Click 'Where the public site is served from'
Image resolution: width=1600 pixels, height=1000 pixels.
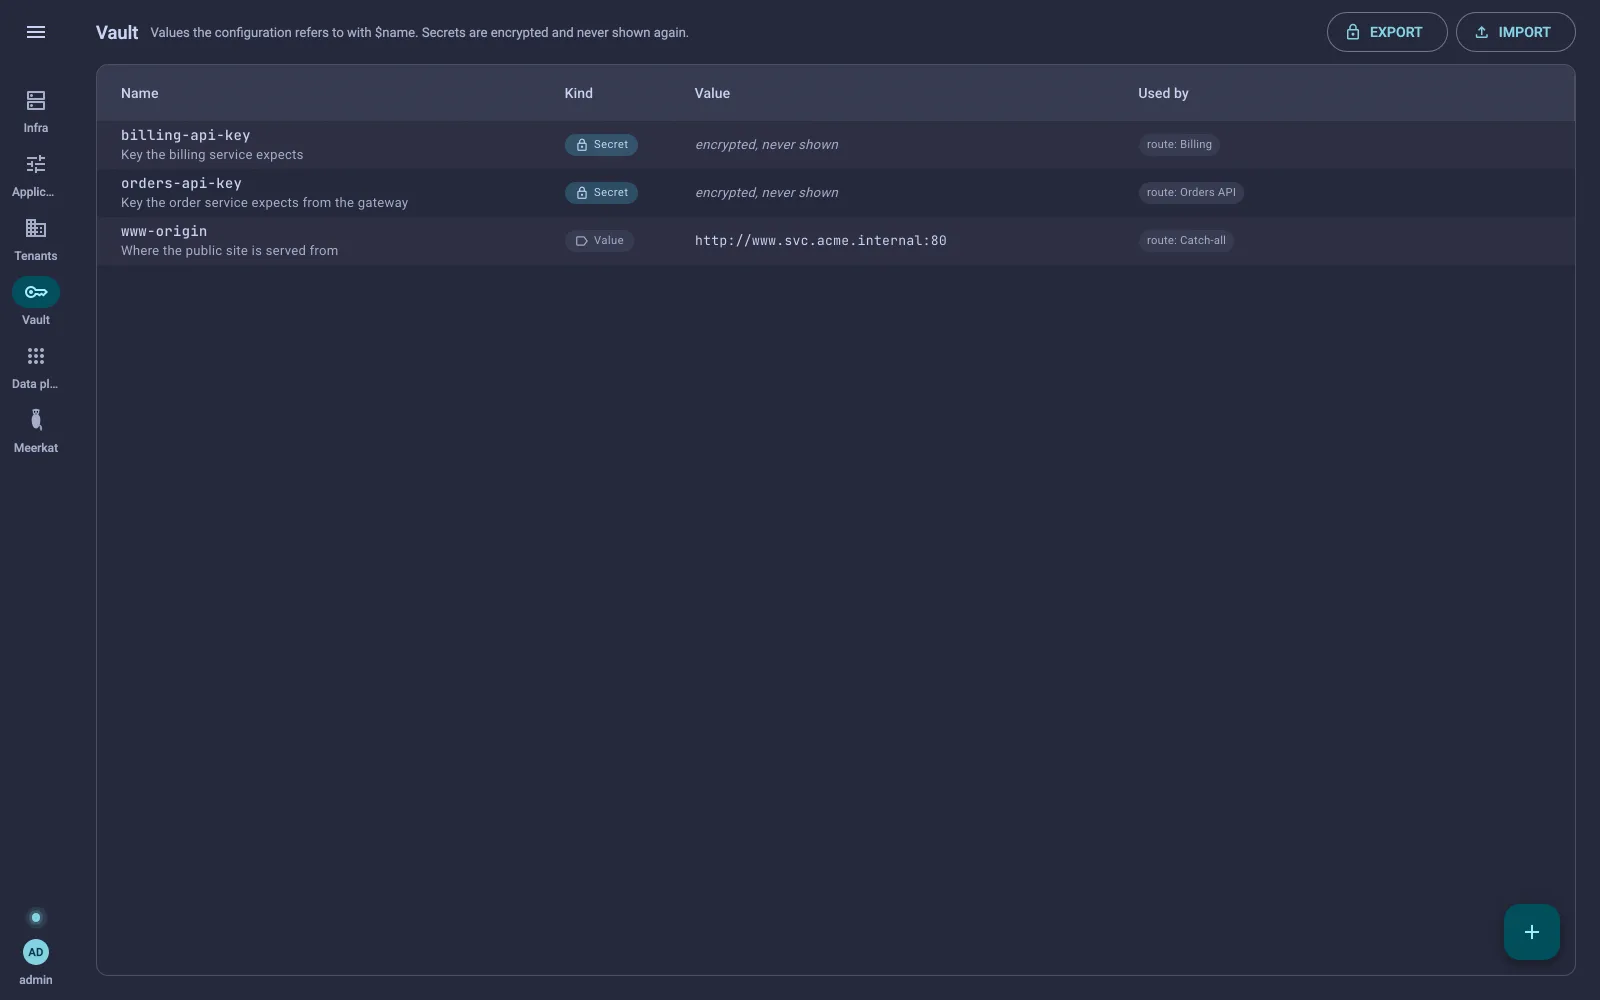pyautogui.click(x=229, y=251)
